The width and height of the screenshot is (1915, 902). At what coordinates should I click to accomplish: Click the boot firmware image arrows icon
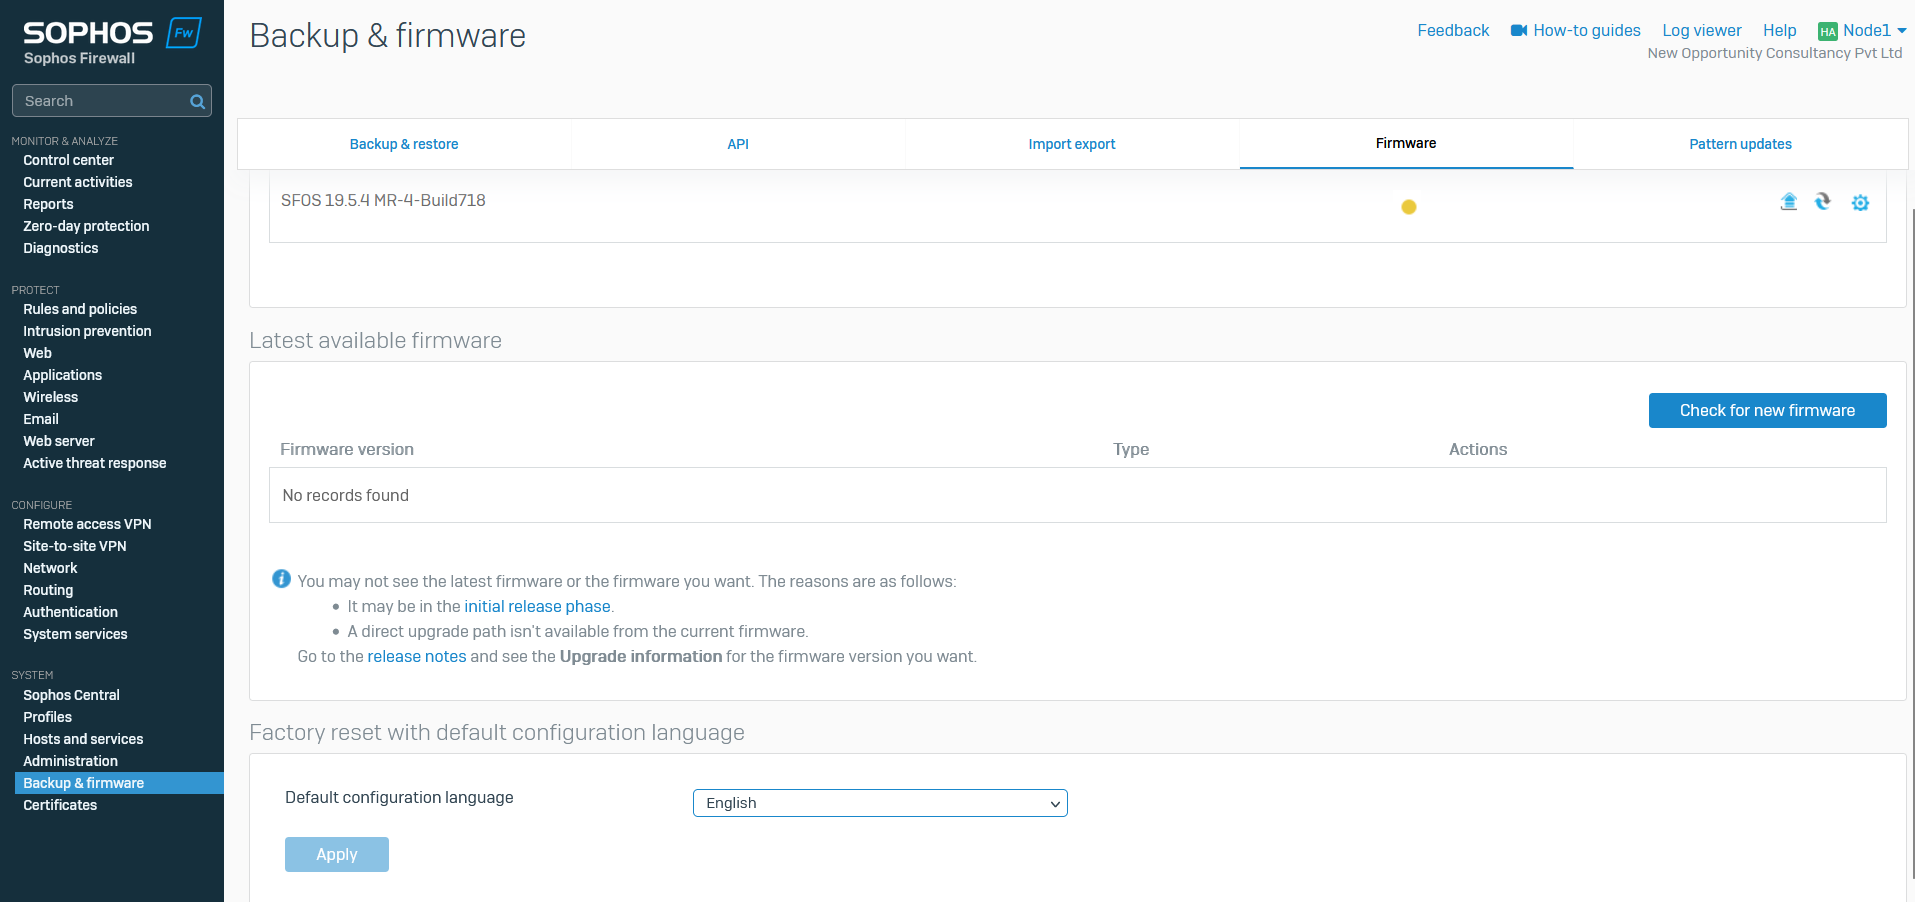pyautogui.click(x=1823, y=202)
